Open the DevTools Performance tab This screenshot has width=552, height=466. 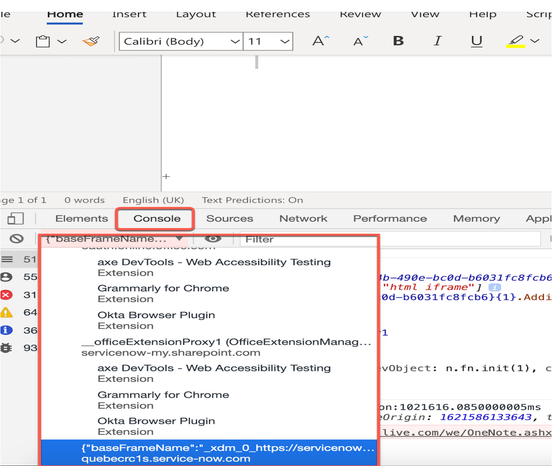390,219
